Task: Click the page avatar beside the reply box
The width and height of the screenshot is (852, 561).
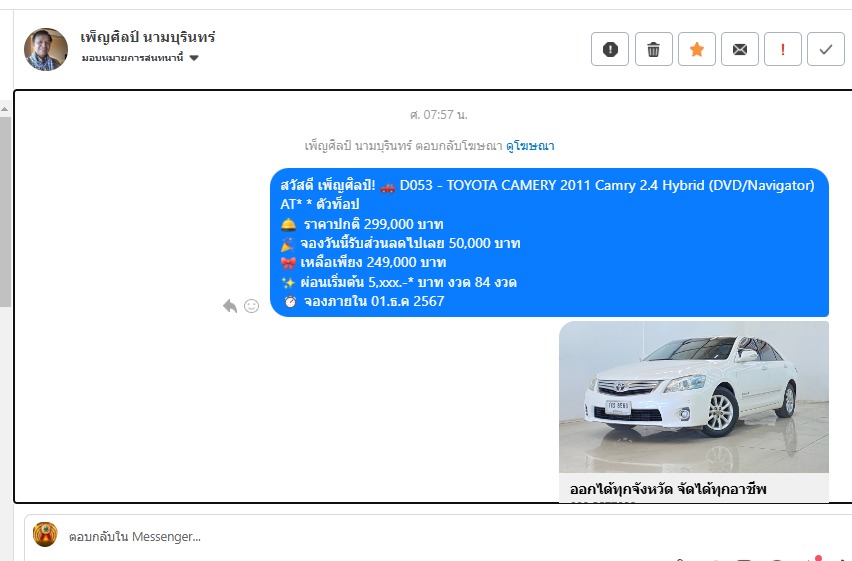Action: pyautogui.click(x=45, y=534)
